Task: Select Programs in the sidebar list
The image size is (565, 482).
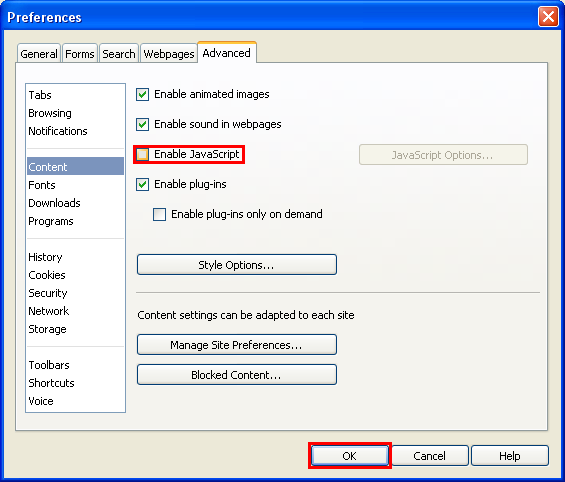Action: 75,221
